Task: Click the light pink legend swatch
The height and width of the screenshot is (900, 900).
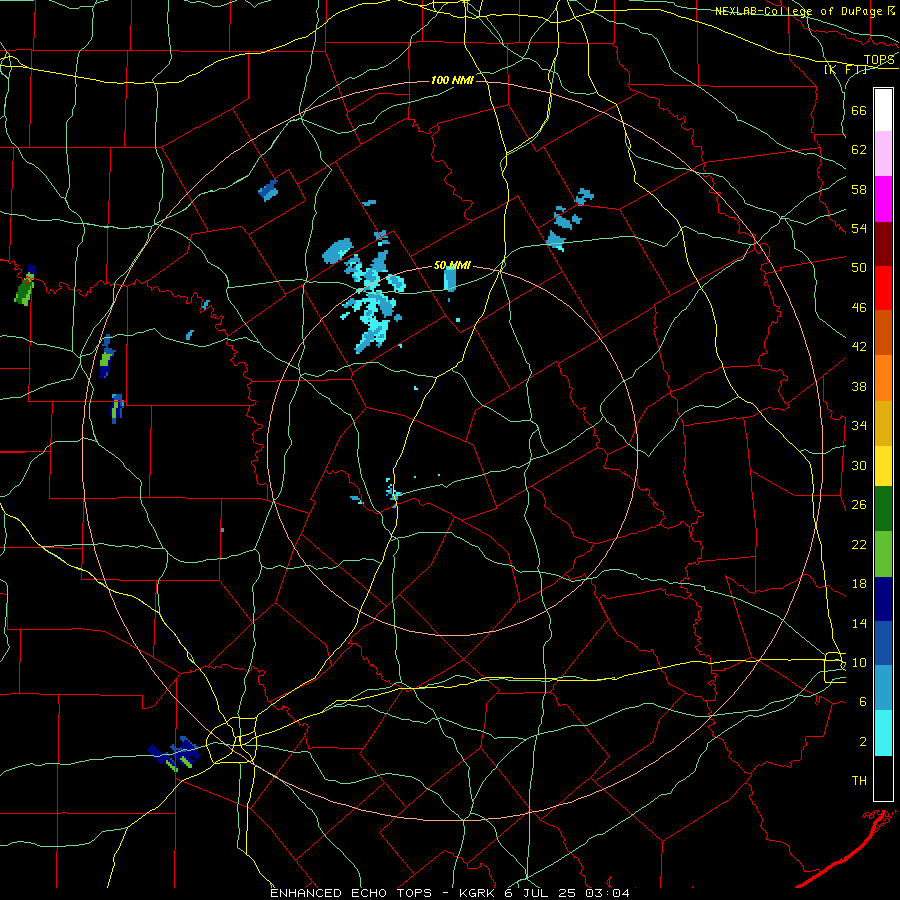Action: 883,153
